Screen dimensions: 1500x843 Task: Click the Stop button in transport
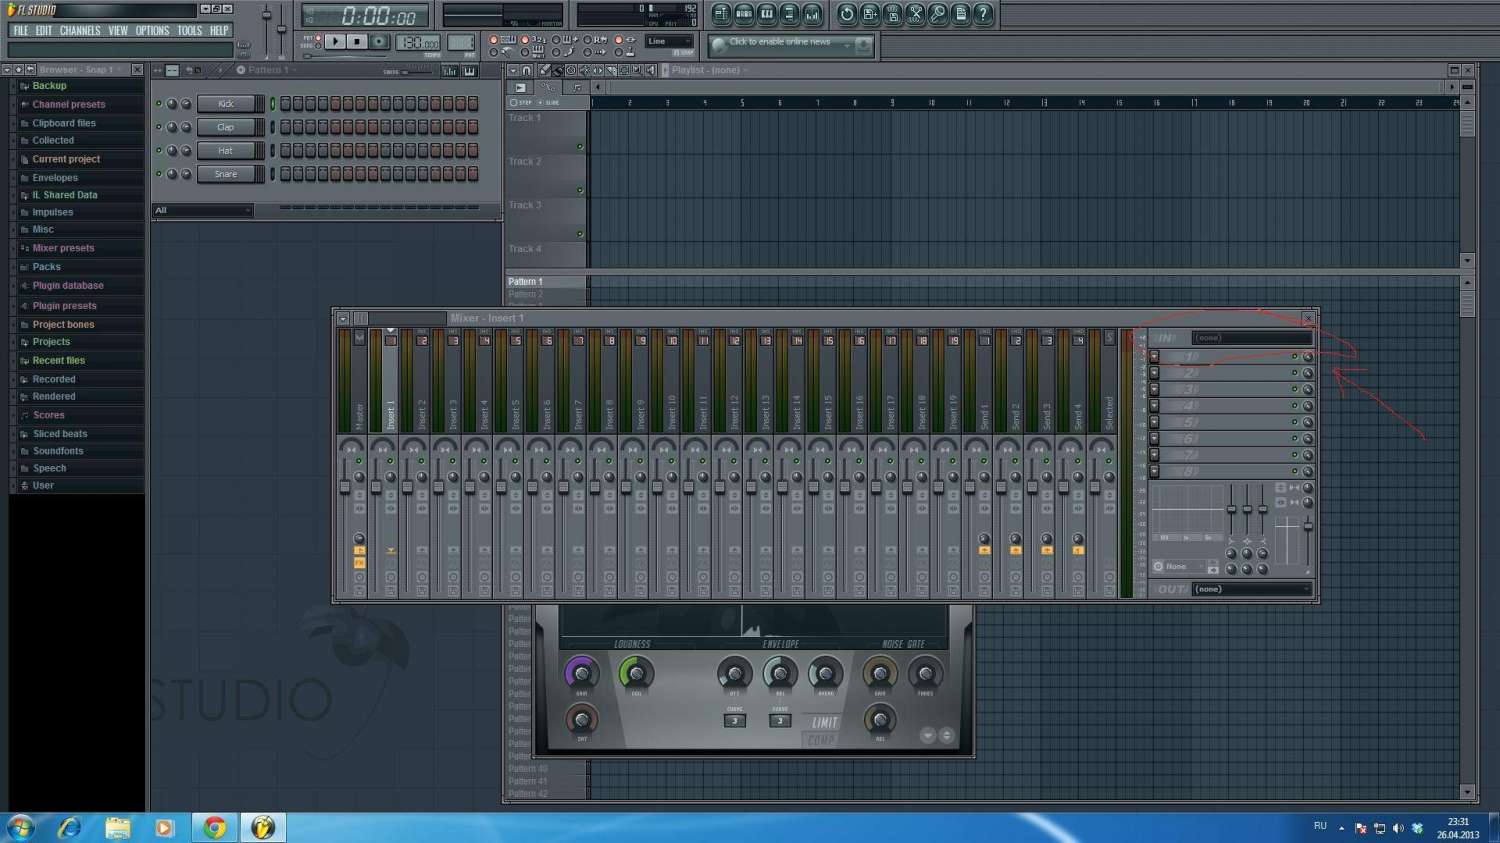(x=357, y=42)
